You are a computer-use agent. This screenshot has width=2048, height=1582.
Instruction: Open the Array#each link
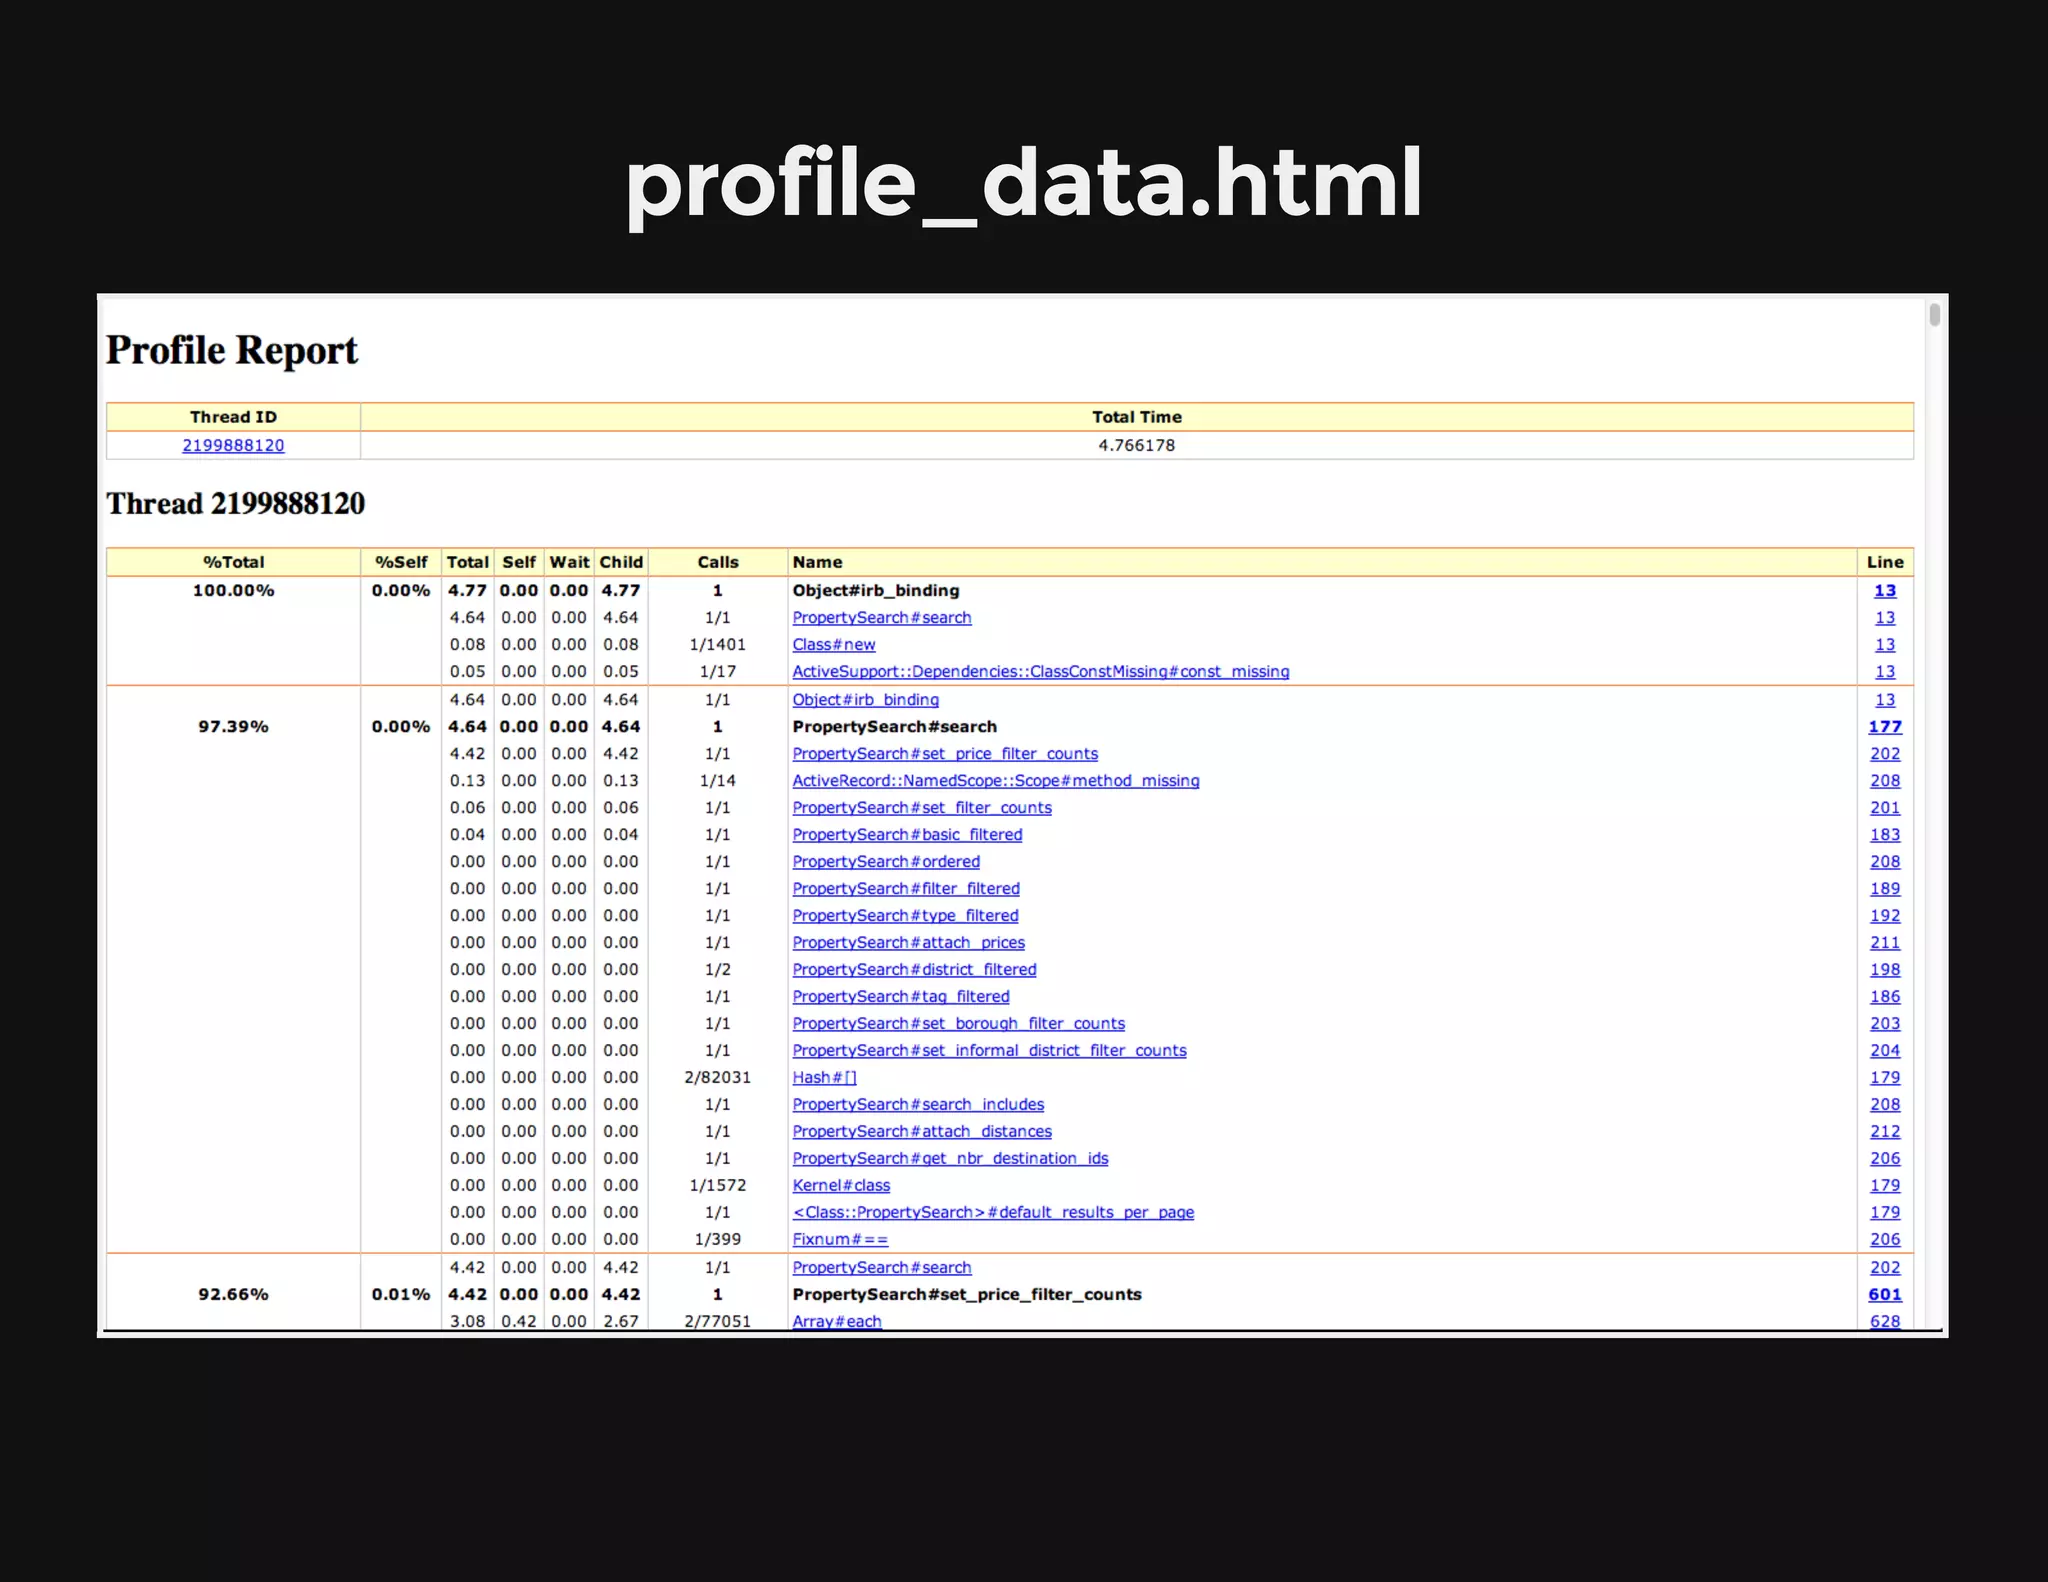click(837, 1321)
